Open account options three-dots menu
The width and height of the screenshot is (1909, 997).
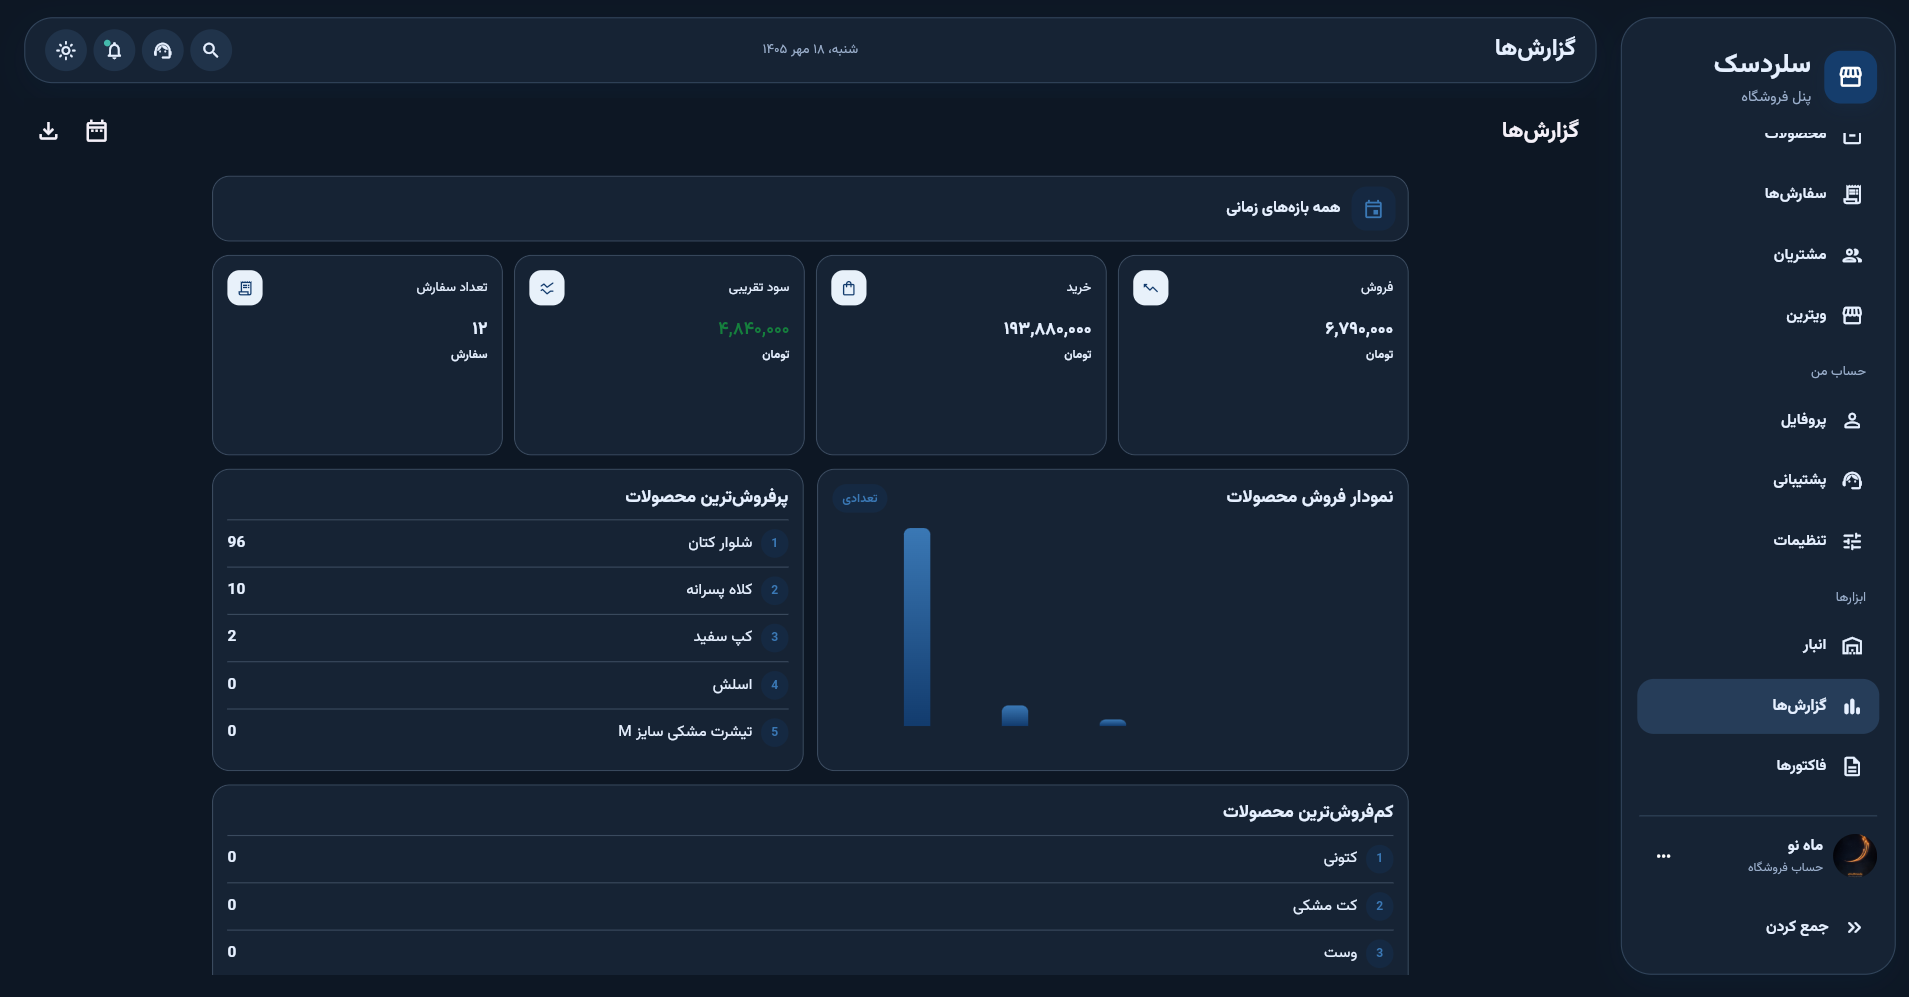1663,856
